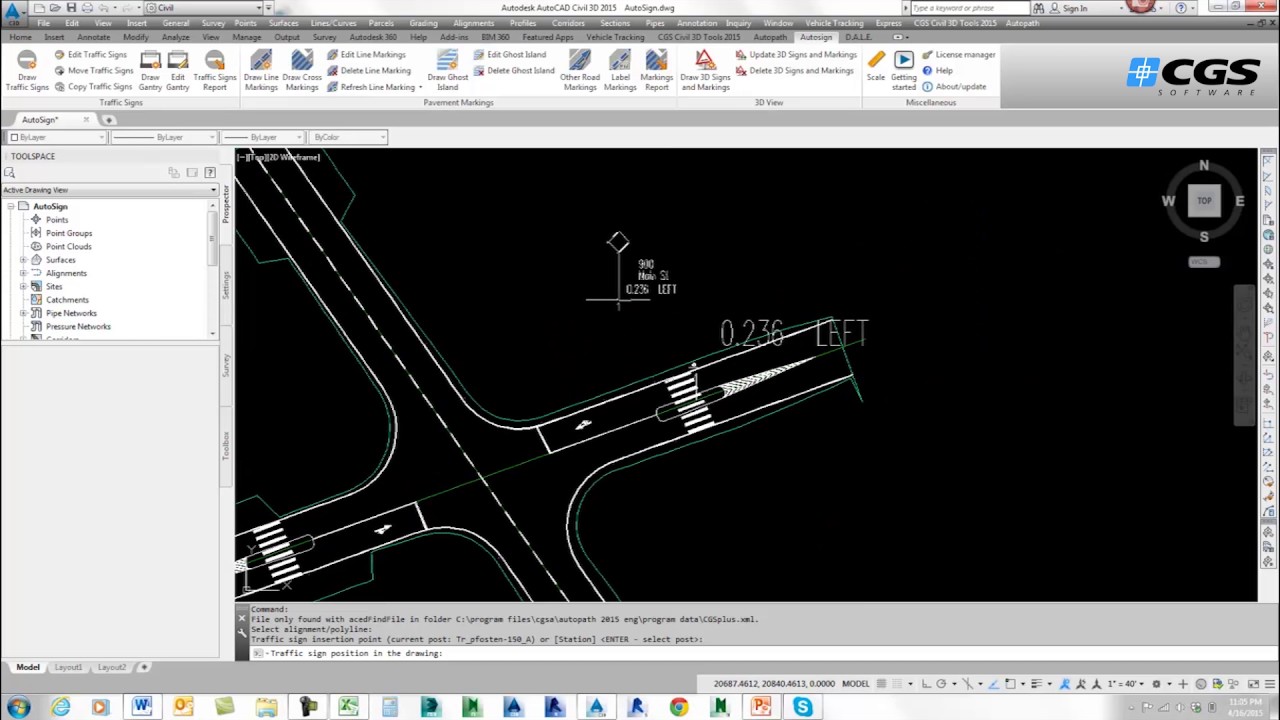Open the Draw Gantry tool
Screen dimensions: 1280x720
150,70
